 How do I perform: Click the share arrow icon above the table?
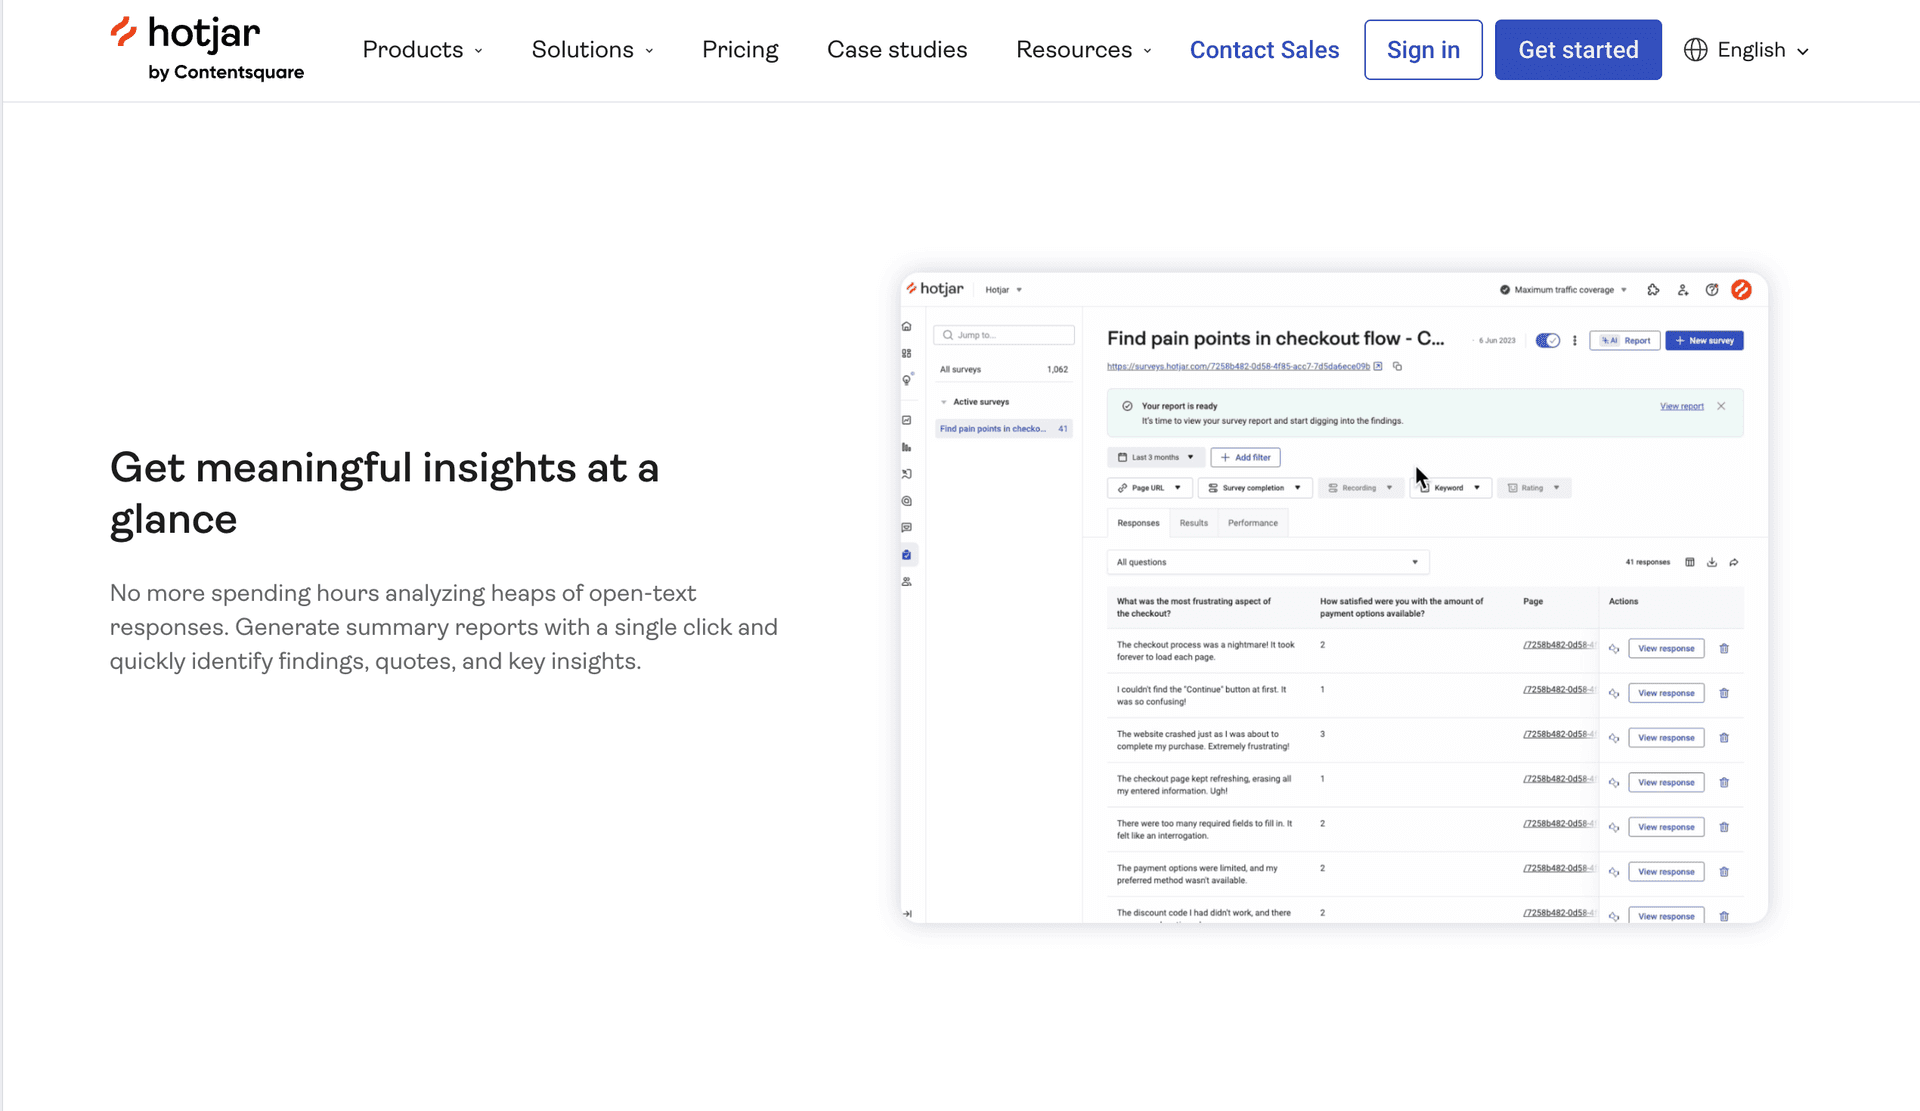[1734, 562]
